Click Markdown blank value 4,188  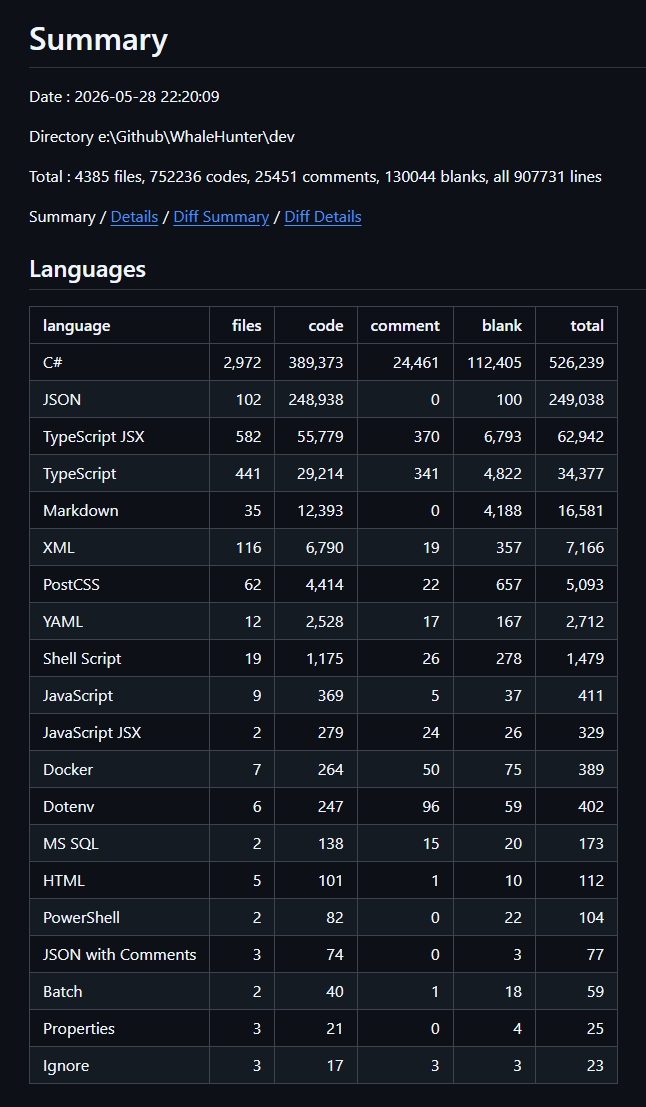click(x=503, y=510)
